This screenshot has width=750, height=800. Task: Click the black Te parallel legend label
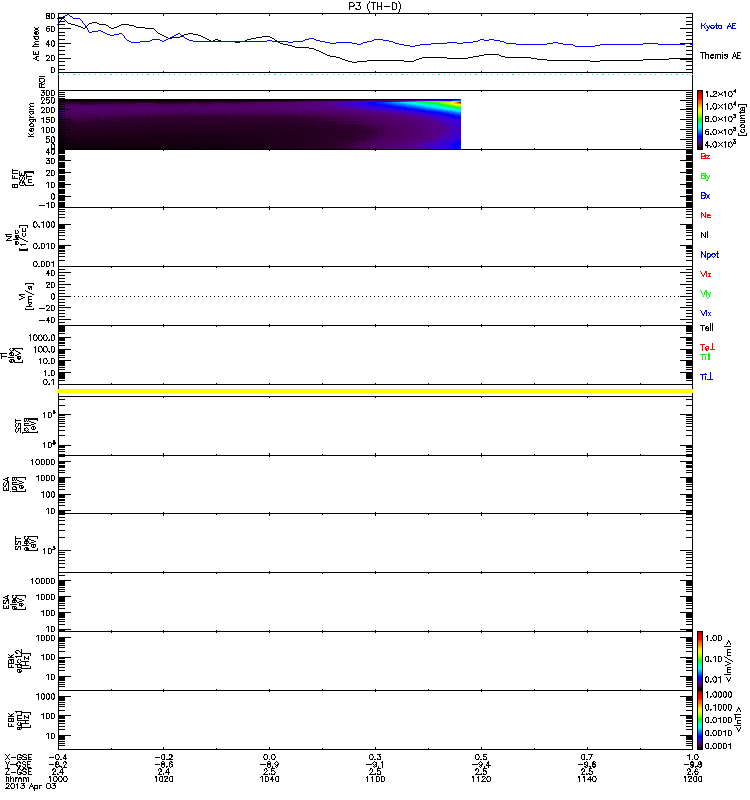pos(706,328)
